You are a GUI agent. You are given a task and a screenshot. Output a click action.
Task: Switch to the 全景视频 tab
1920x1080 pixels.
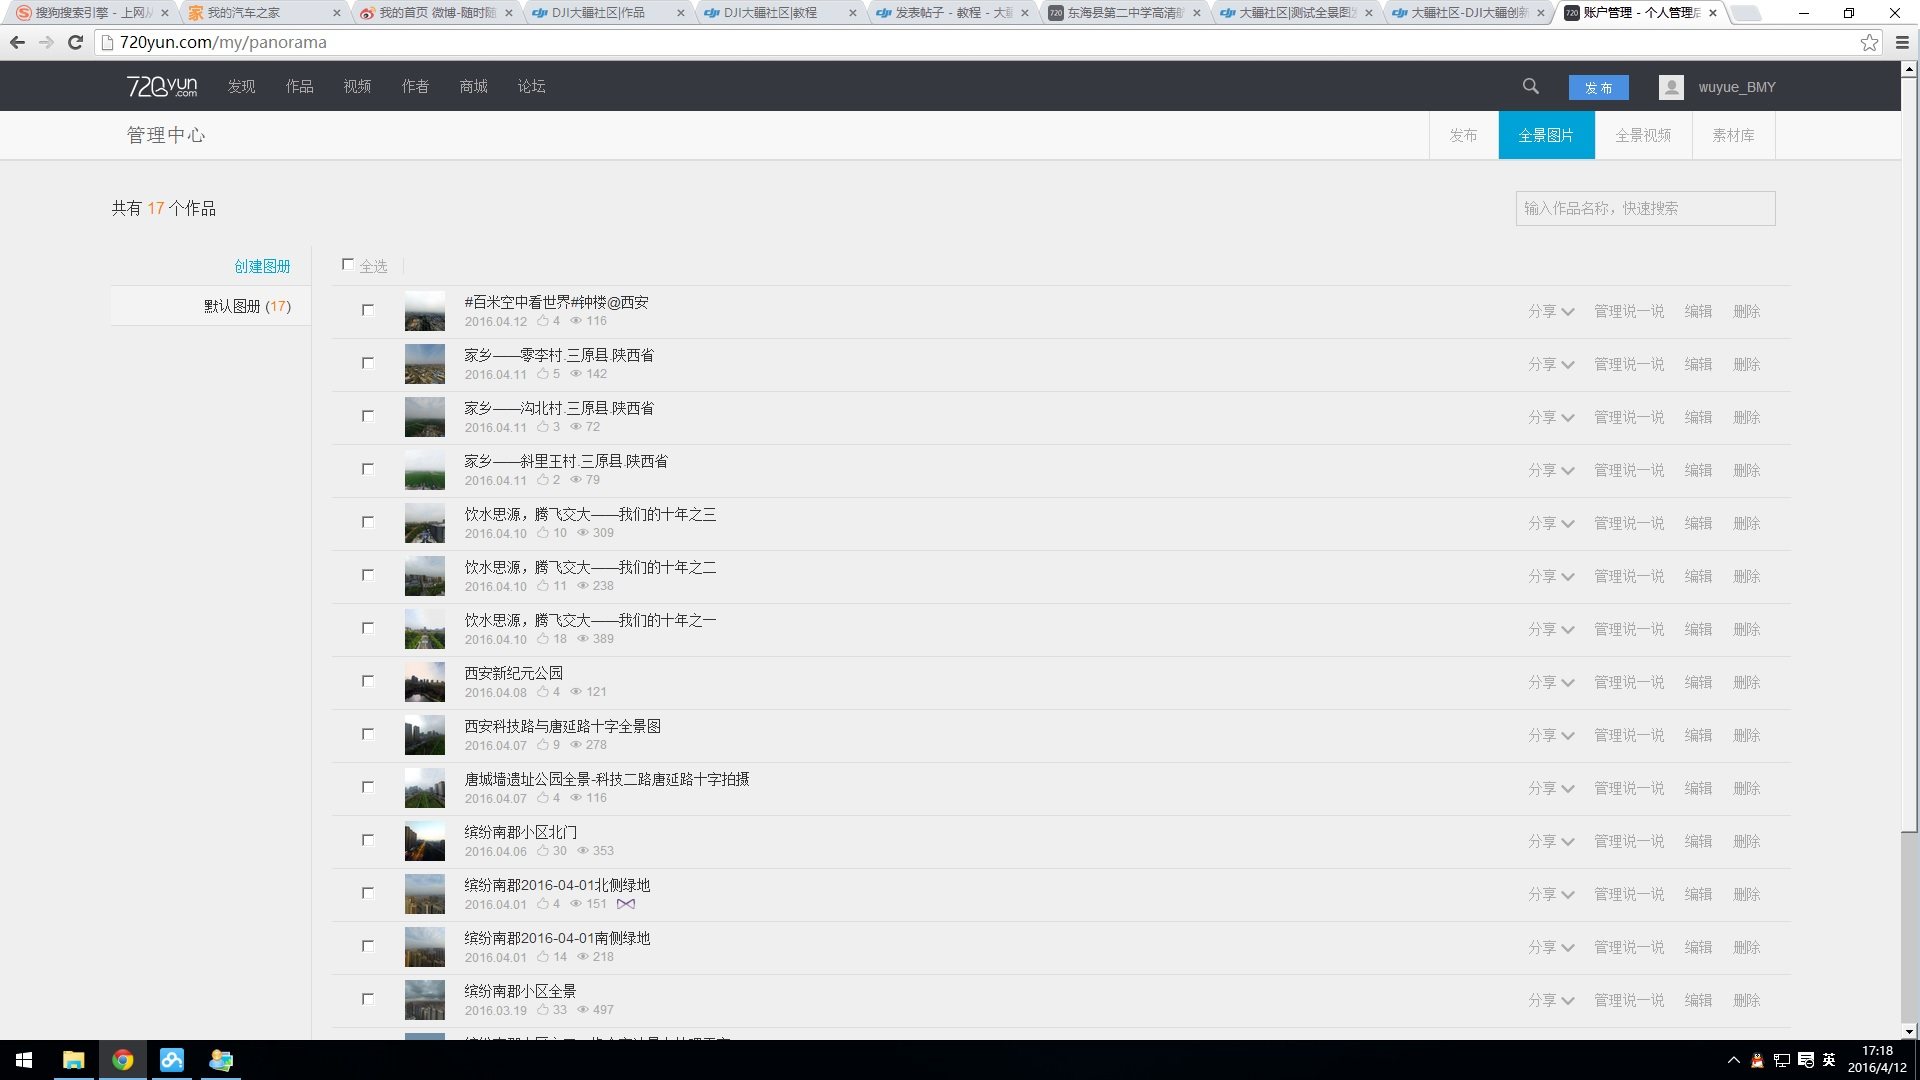[x=1642, y=135]
